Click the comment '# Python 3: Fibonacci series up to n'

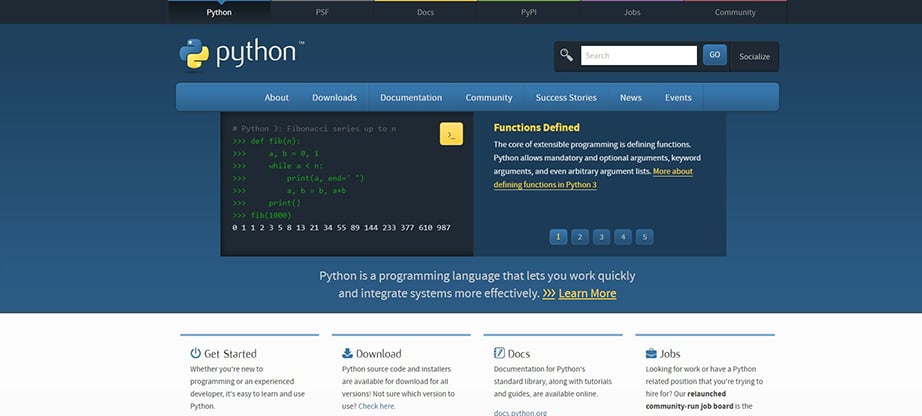coord(314,129)
